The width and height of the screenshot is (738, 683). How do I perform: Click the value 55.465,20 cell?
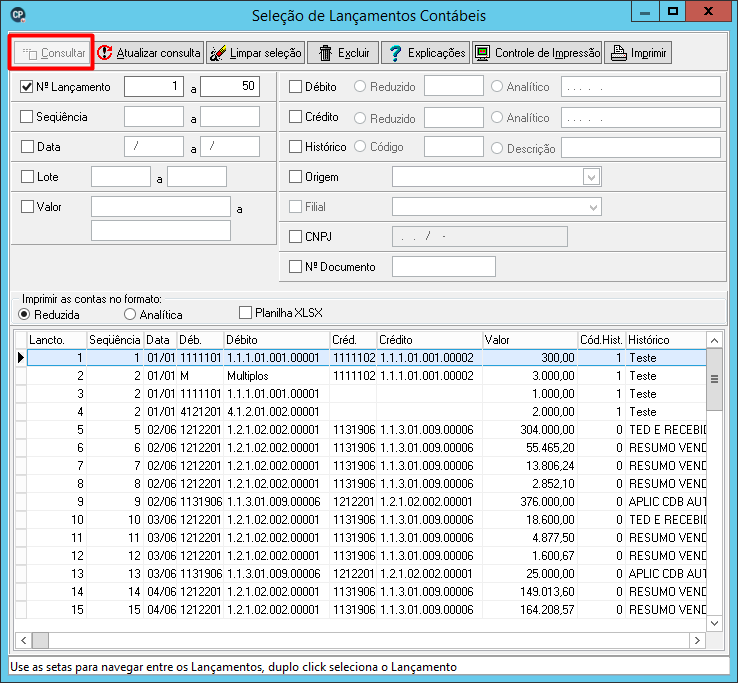pyautogui.click(x=530, y=448)
